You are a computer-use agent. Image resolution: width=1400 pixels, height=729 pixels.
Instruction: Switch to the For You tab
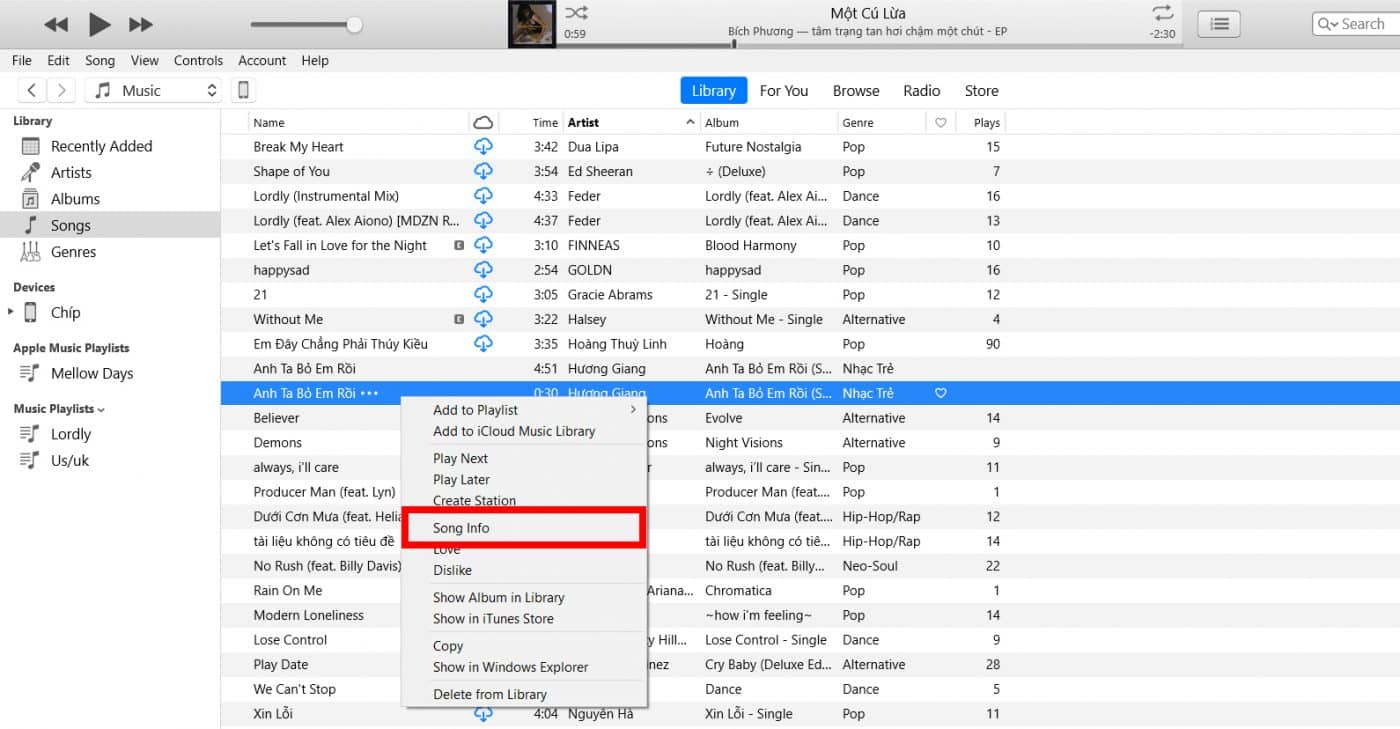[x=783, y=91]
